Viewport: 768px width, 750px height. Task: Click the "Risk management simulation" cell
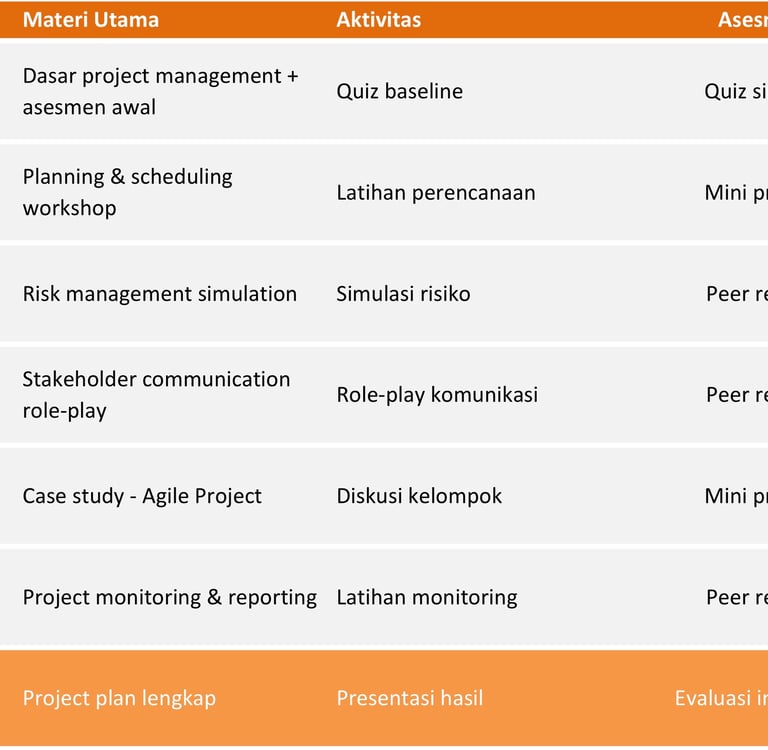pos(160,294)
